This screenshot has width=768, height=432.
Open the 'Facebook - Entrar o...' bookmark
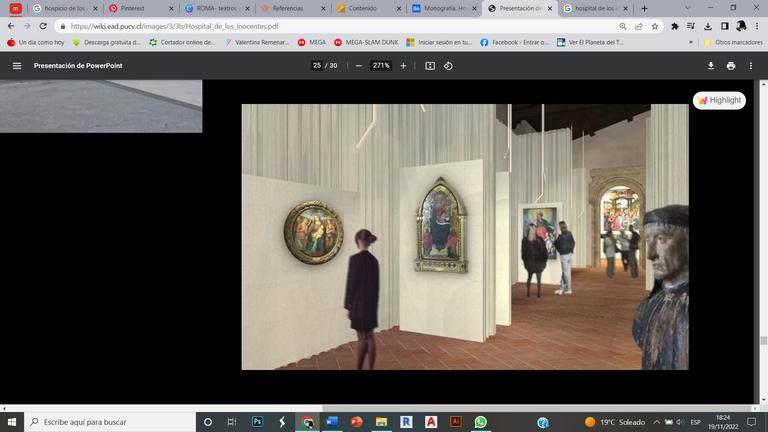tap(515, 43)
